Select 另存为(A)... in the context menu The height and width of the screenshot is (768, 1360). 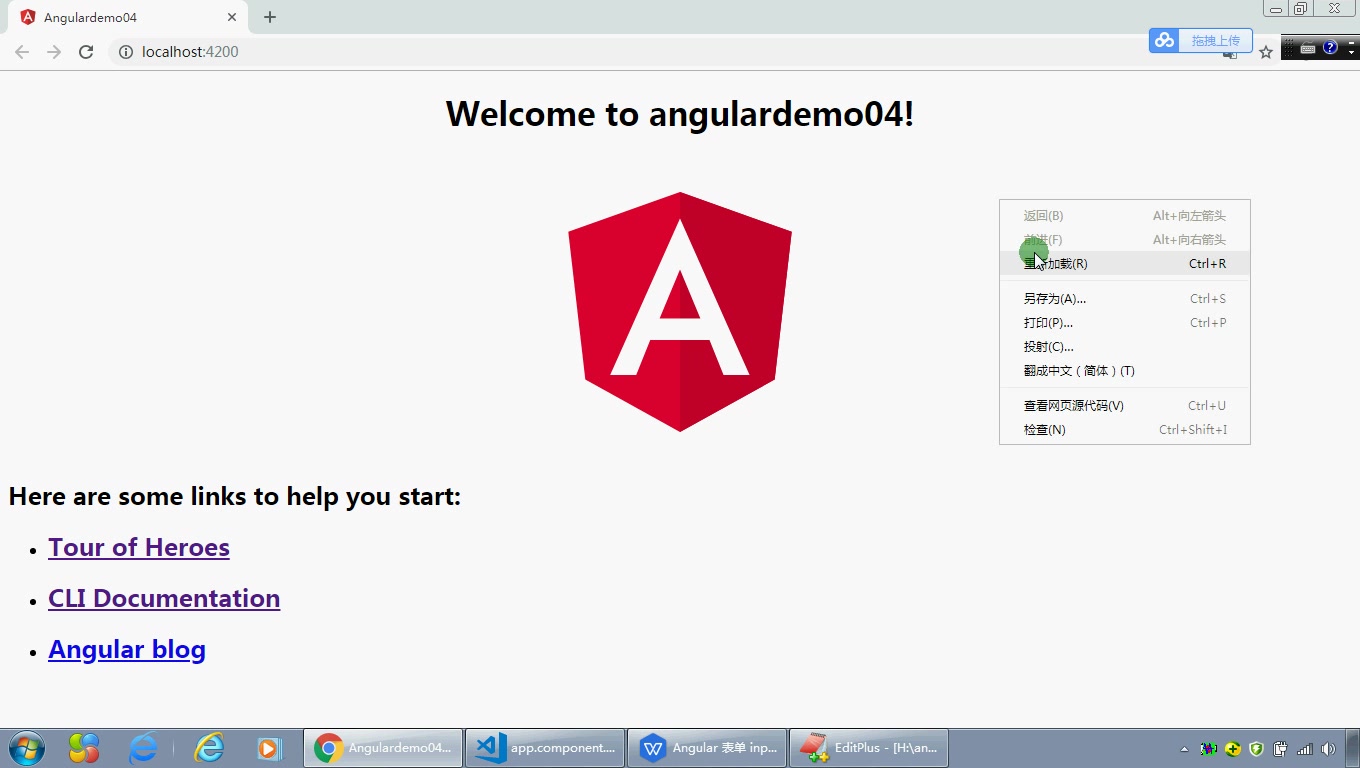[x=1125, y=299]
